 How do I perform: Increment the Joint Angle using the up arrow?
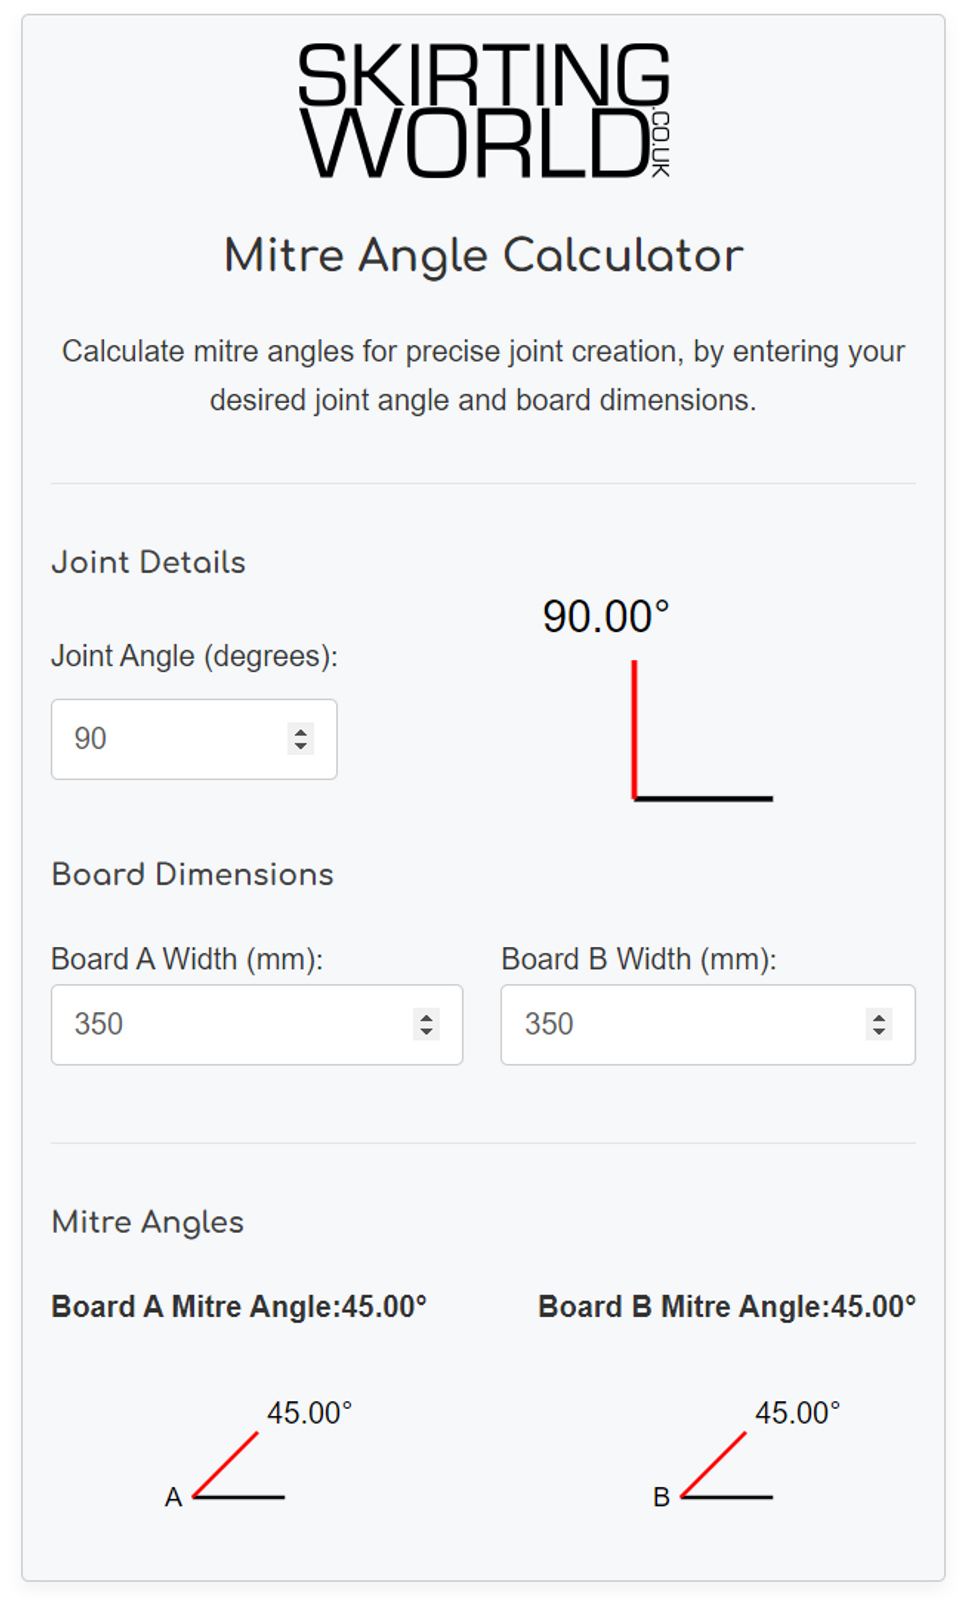click(x=301, y=730)
